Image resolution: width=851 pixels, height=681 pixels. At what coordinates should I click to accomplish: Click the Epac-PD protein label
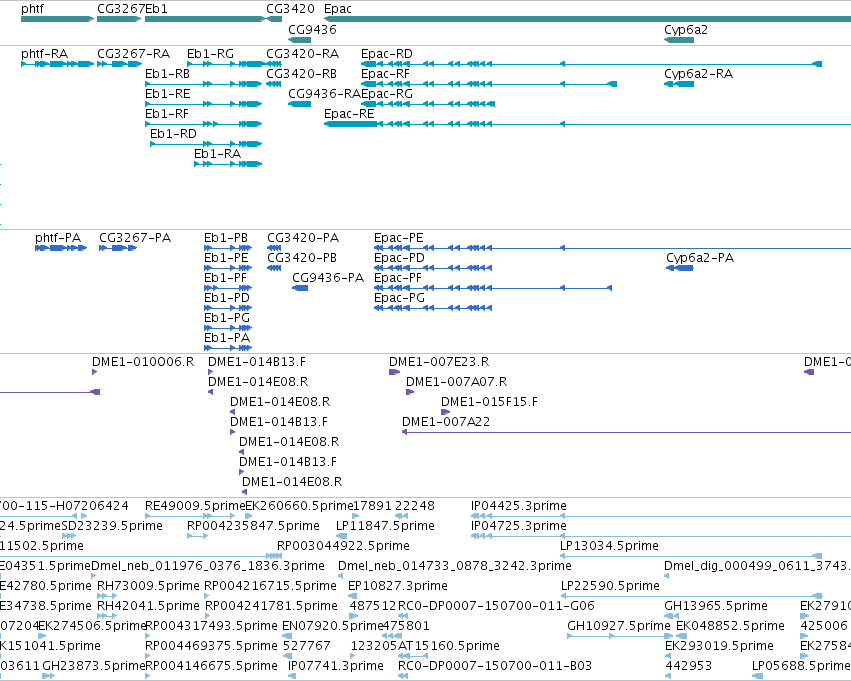click(399, 258)
